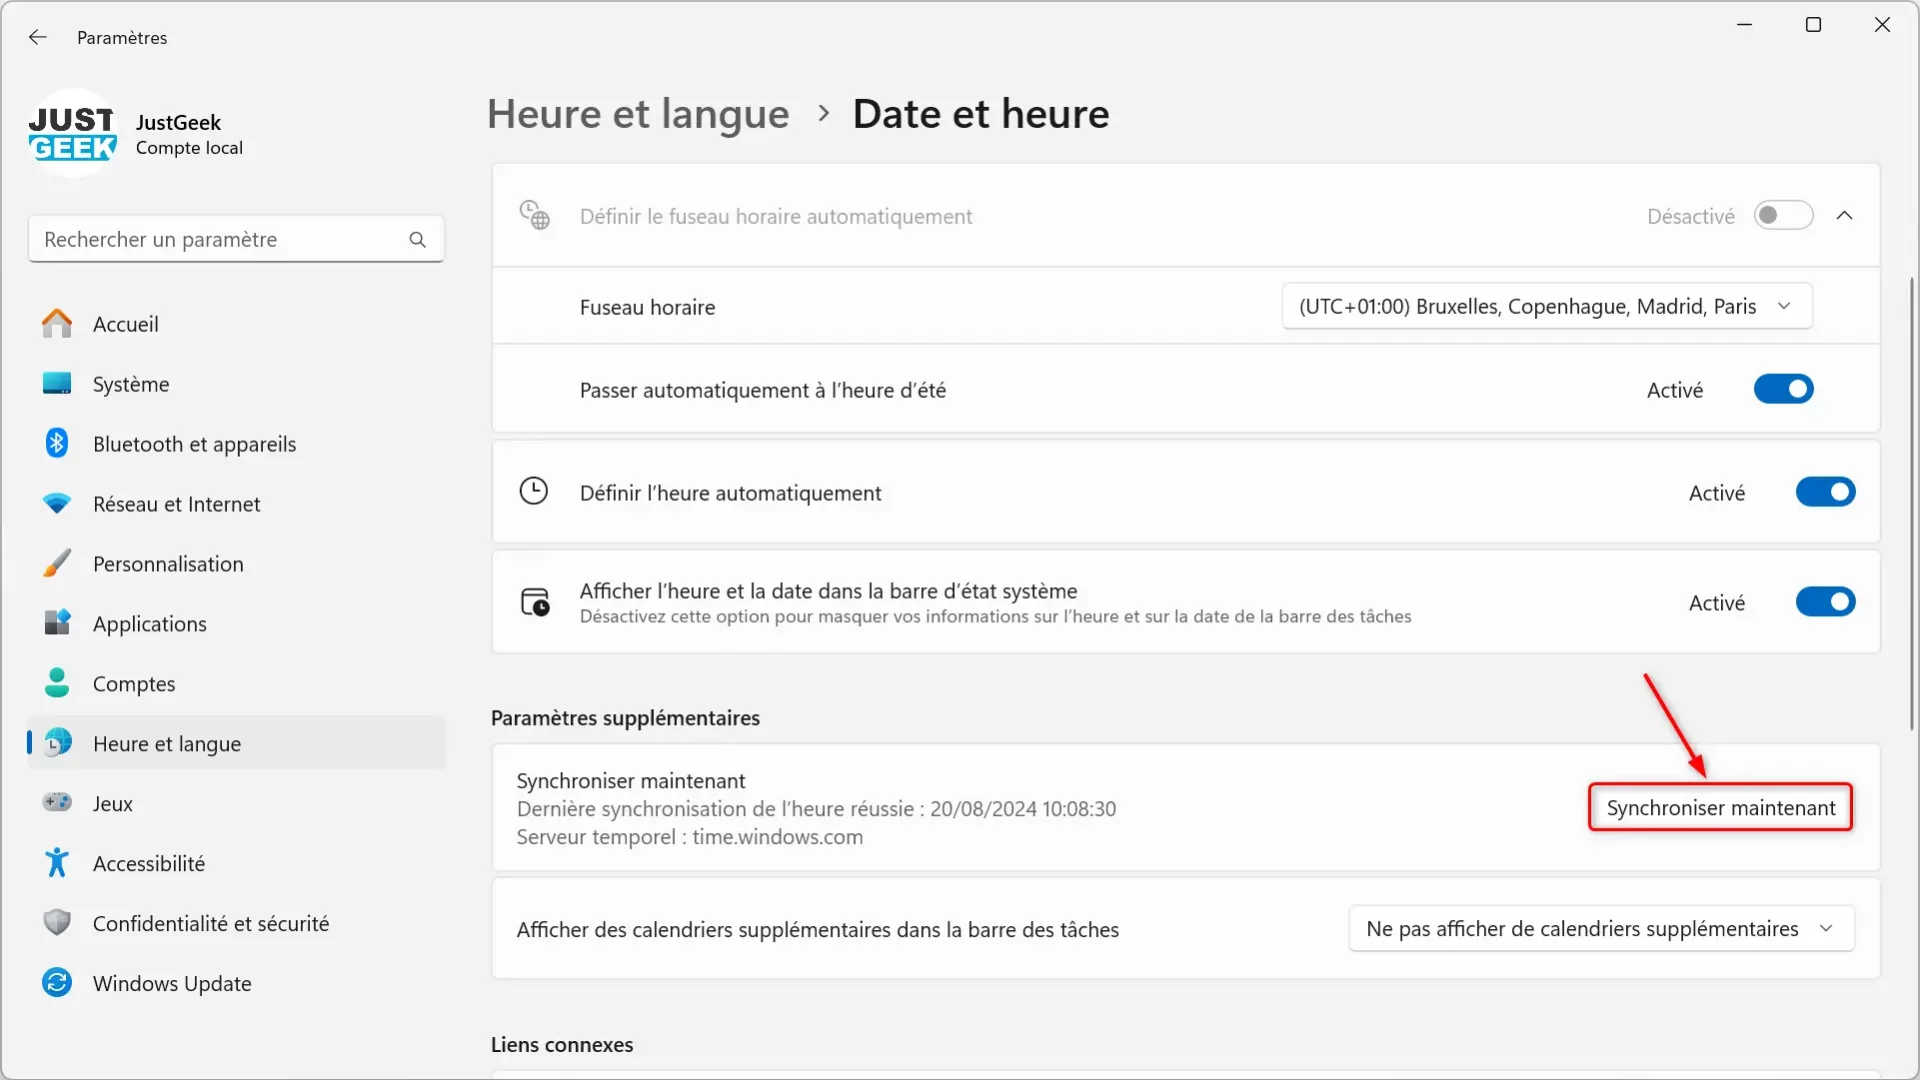Image resolution: width=1920 pixels, height=1080 pixels.
Task: Select Jeux category
Action: (237, 804)
